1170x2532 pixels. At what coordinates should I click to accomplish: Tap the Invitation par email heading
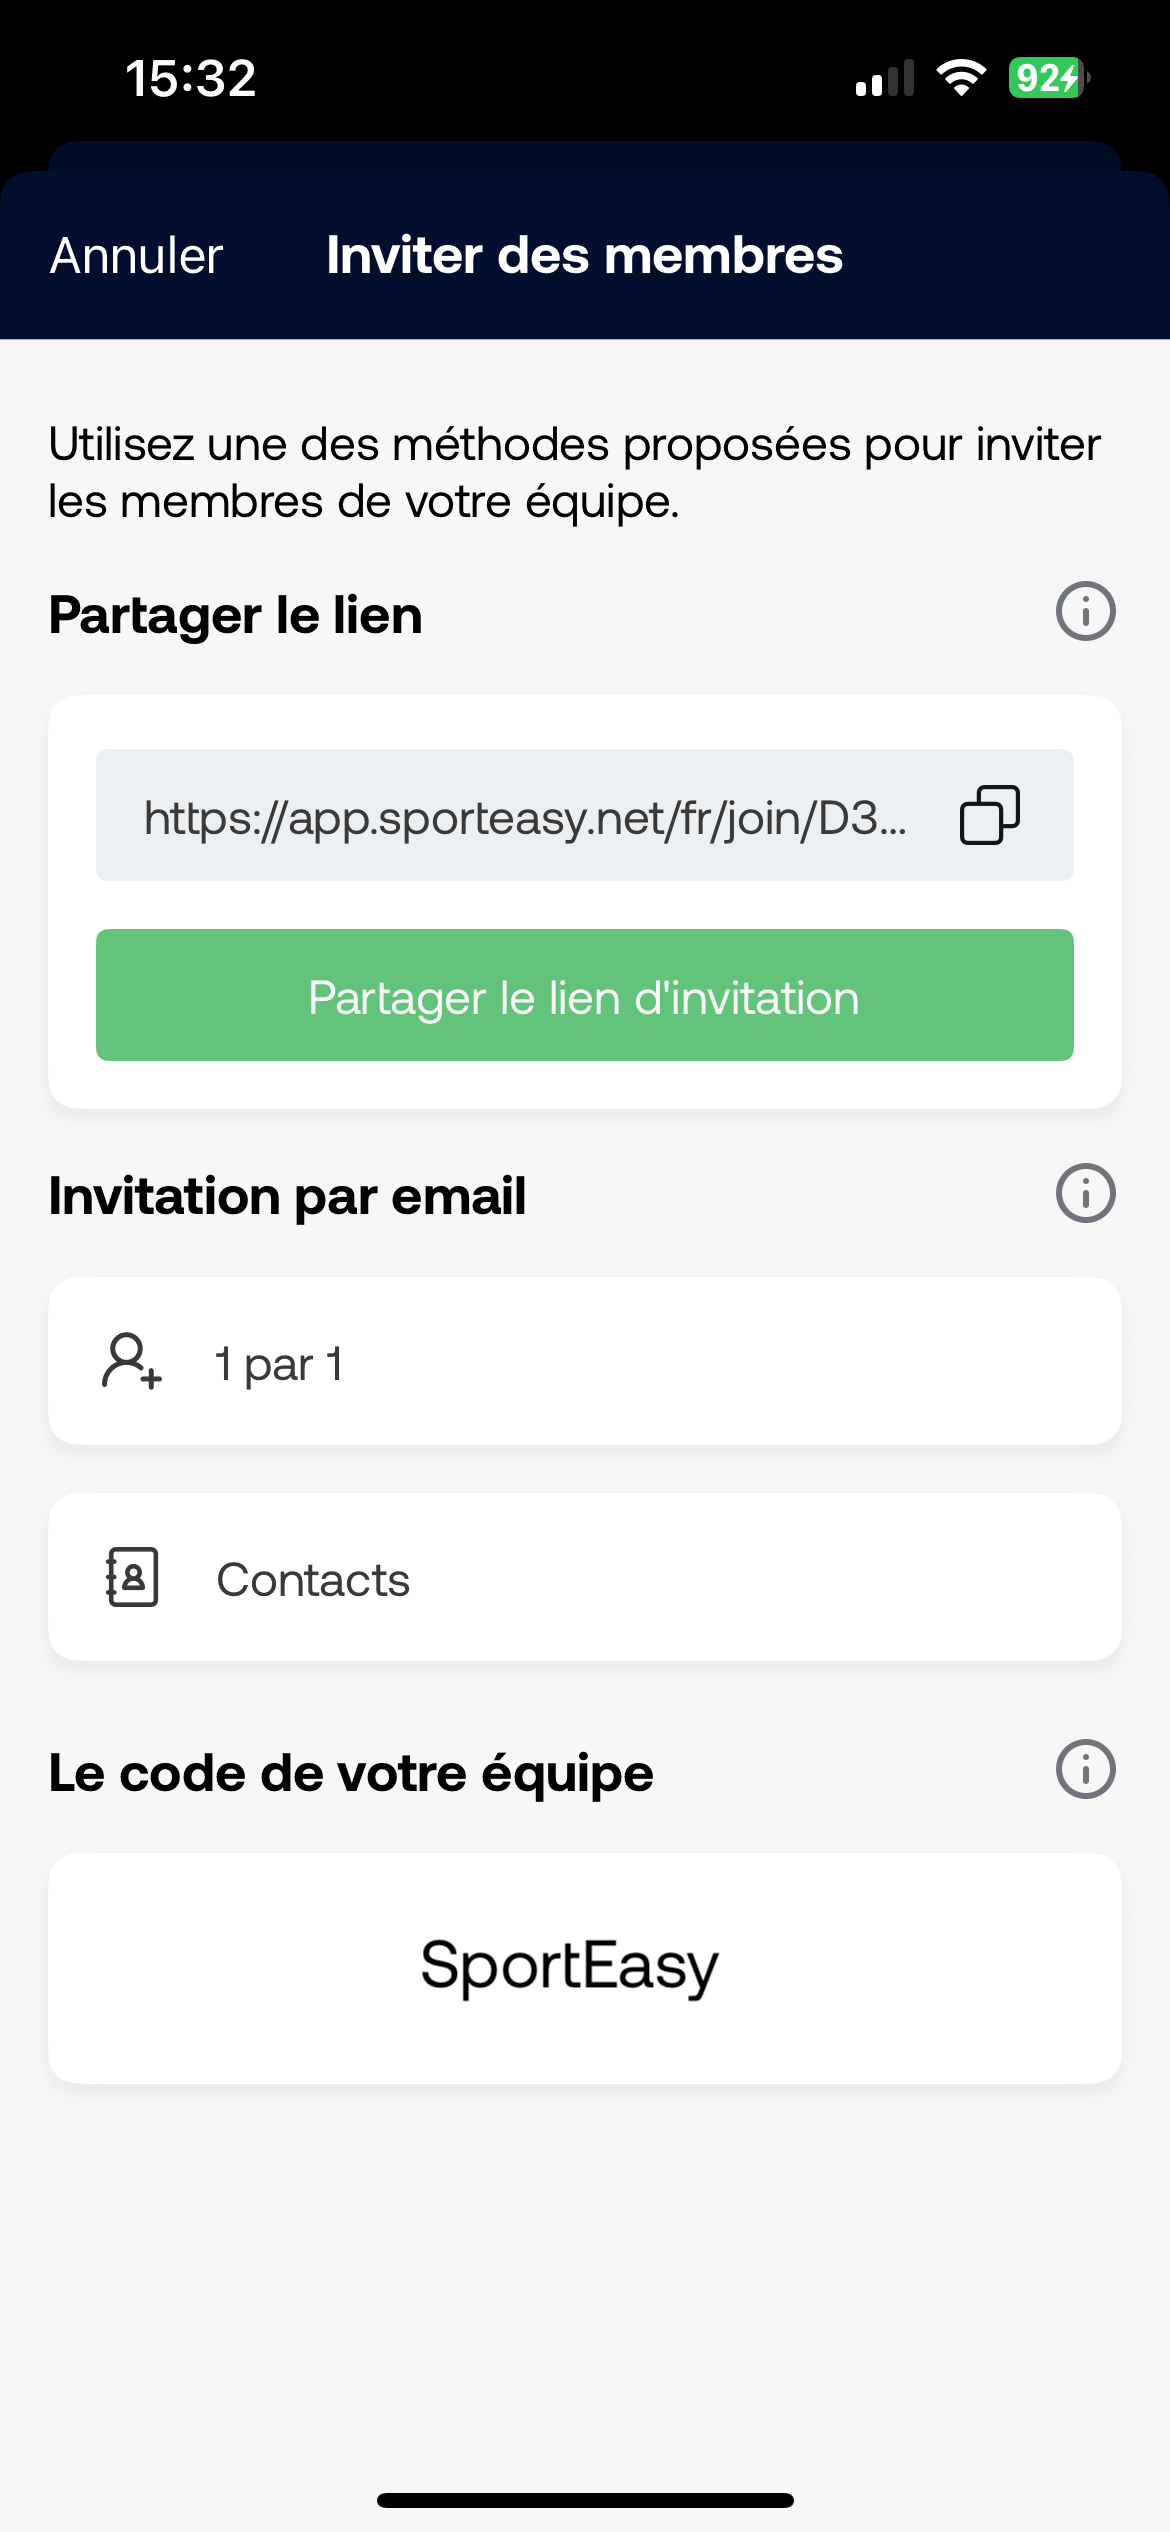click(288, 1197)
